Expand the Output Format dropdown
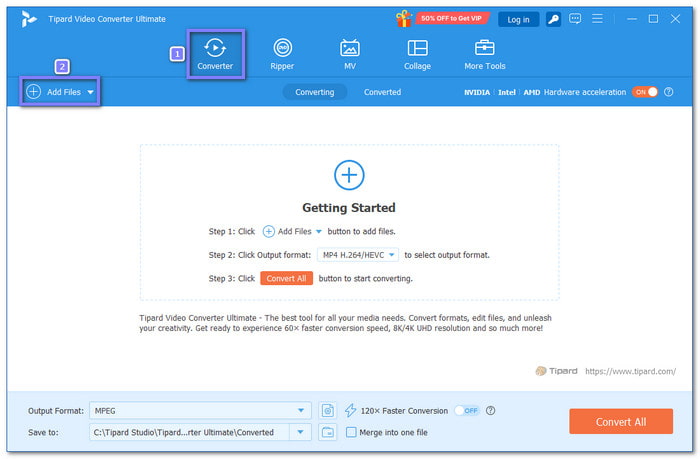 (302, 410)
